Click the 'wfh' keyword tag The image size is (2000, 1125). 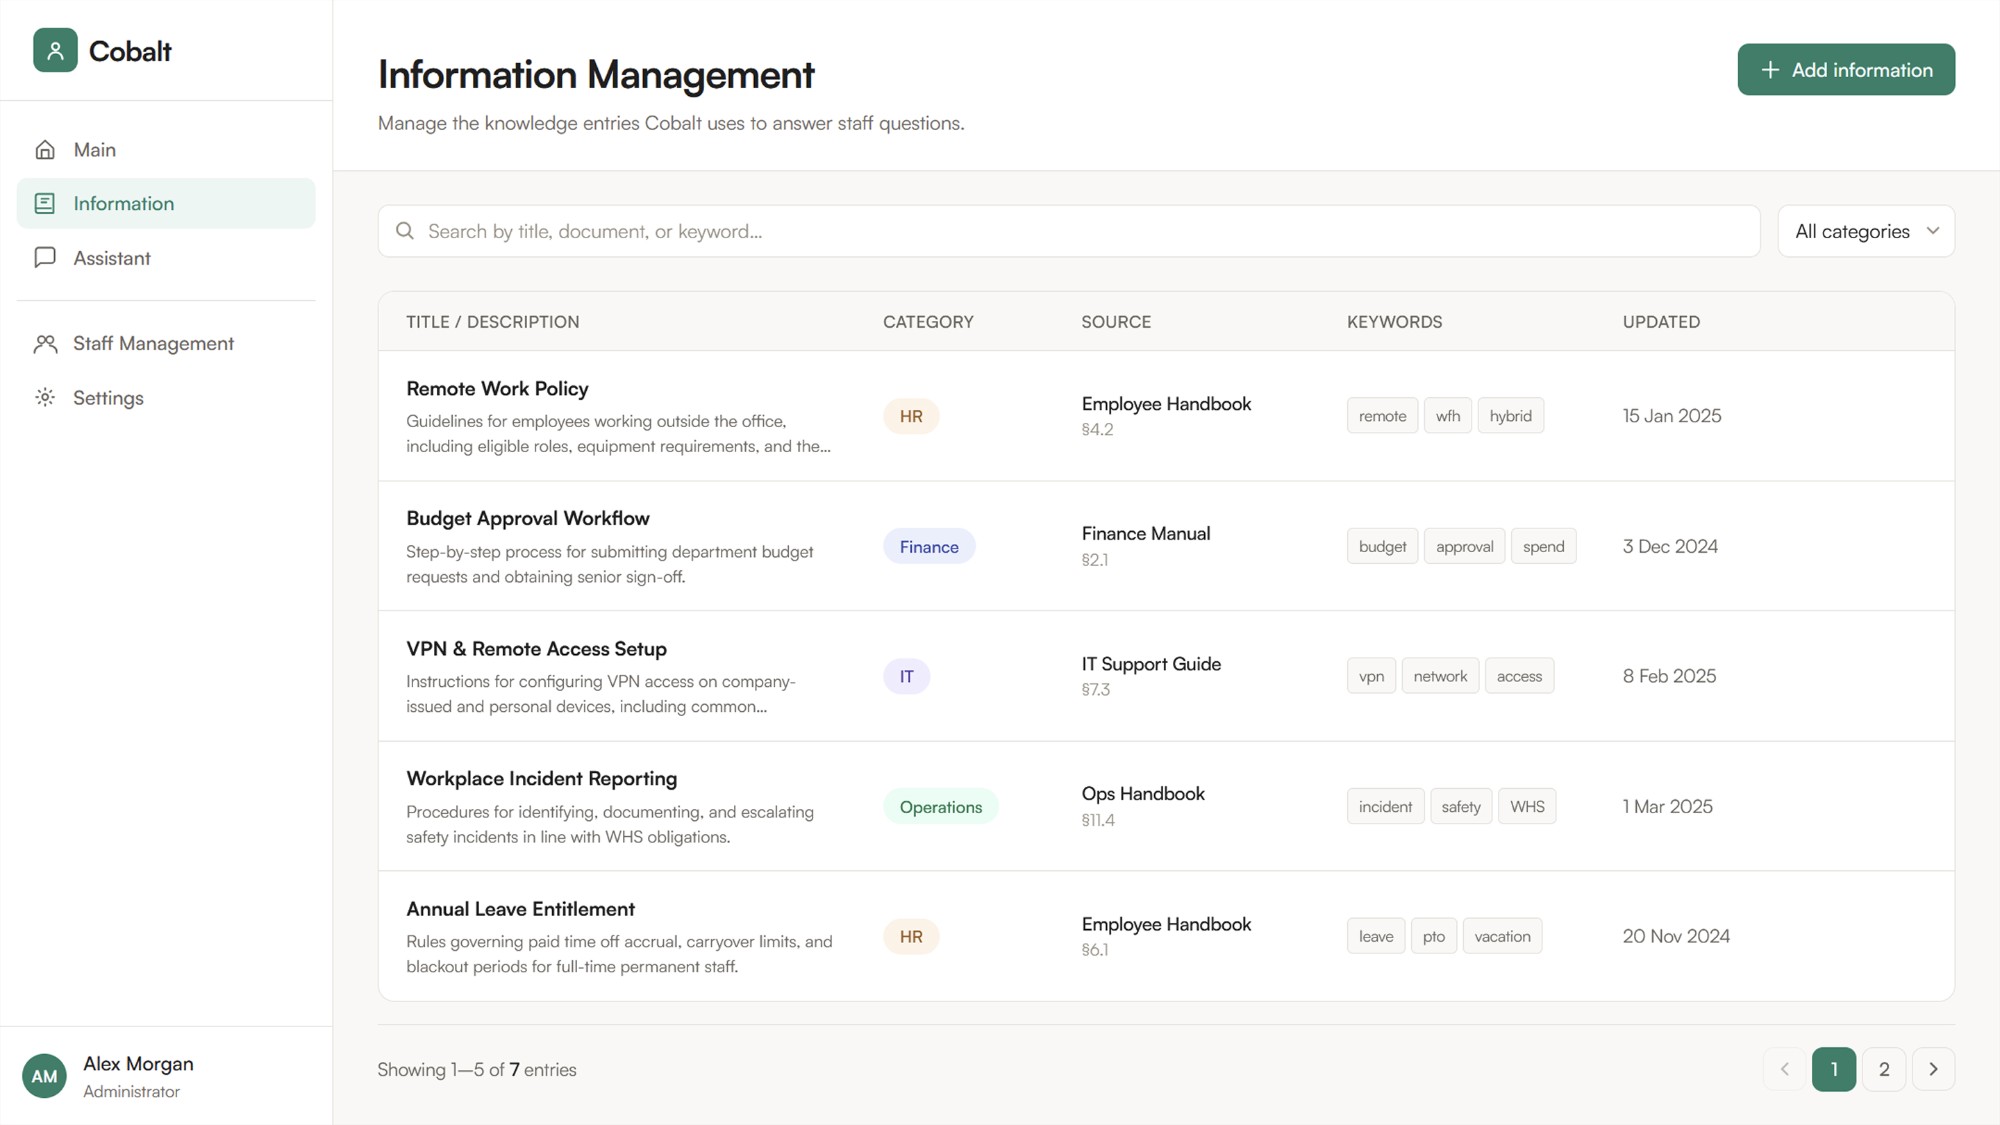1447,416
